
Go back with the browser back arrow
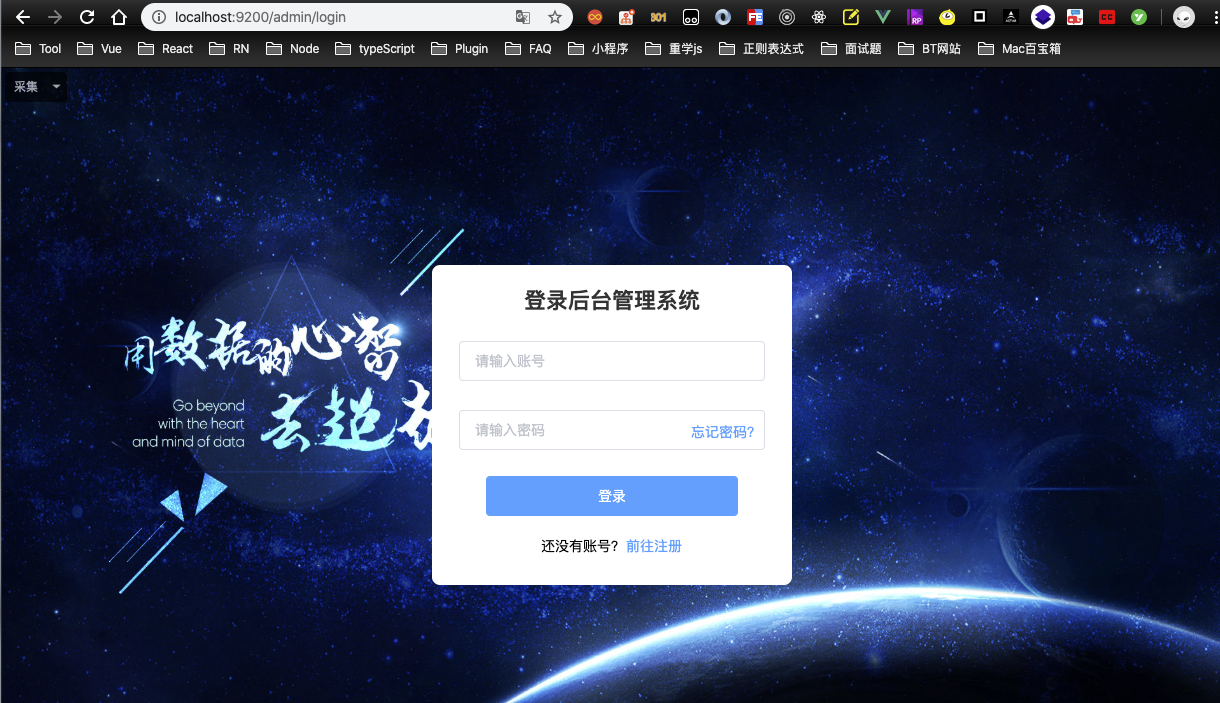[x=23, y=17]
